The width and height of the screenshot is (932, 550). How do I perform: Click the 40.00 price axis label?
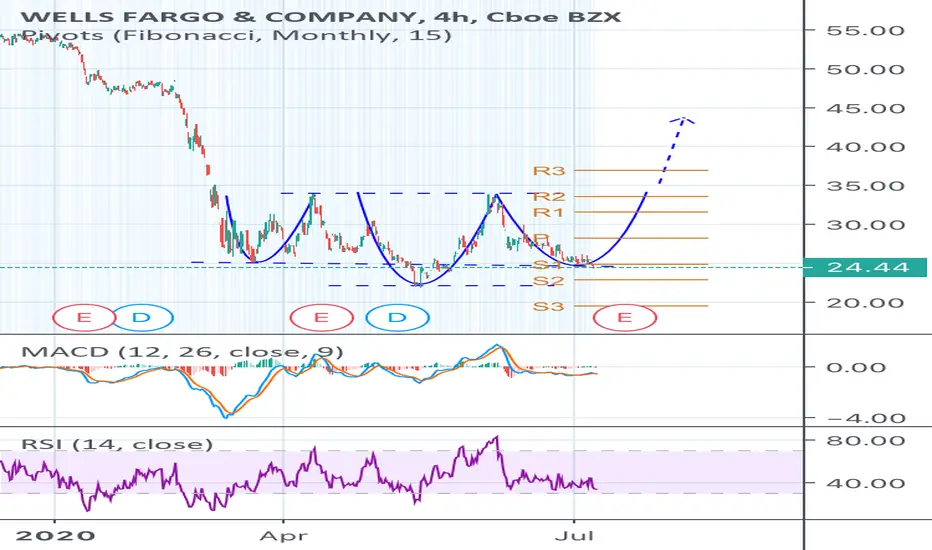click(865, 147)
